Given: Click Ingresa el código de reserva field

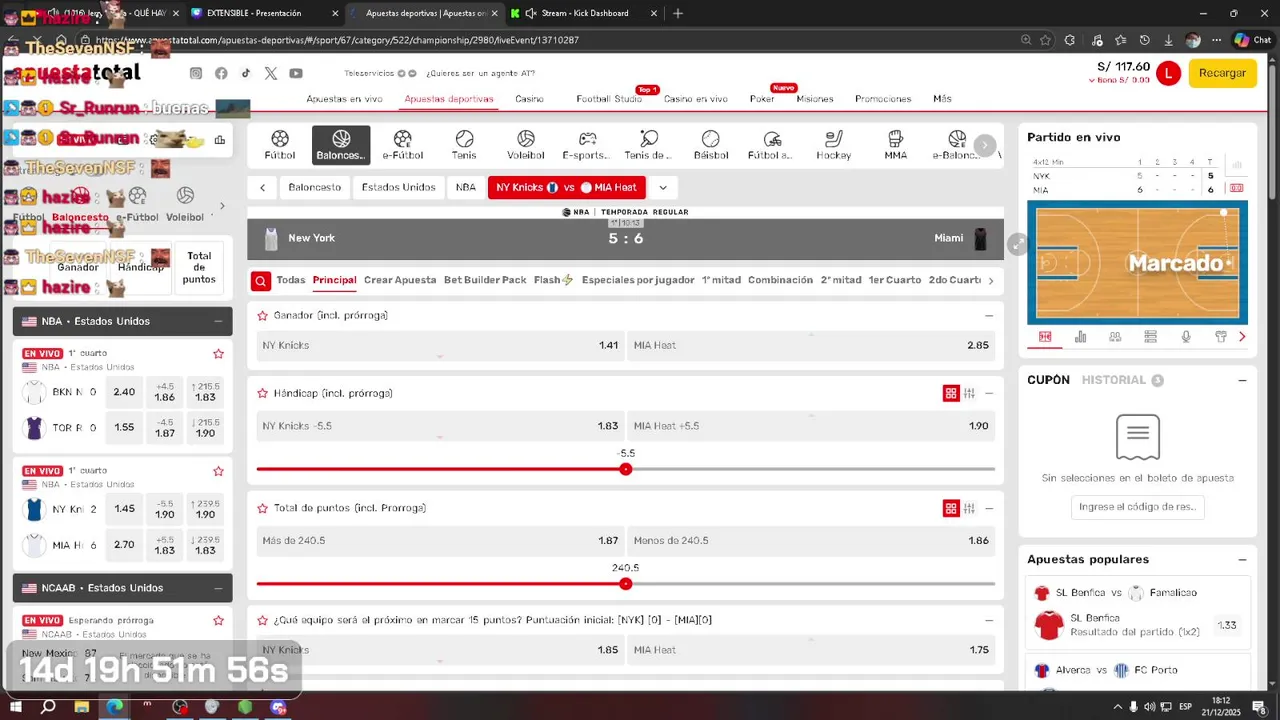Looking at the screenshot, I should (x=1137, y=507).
